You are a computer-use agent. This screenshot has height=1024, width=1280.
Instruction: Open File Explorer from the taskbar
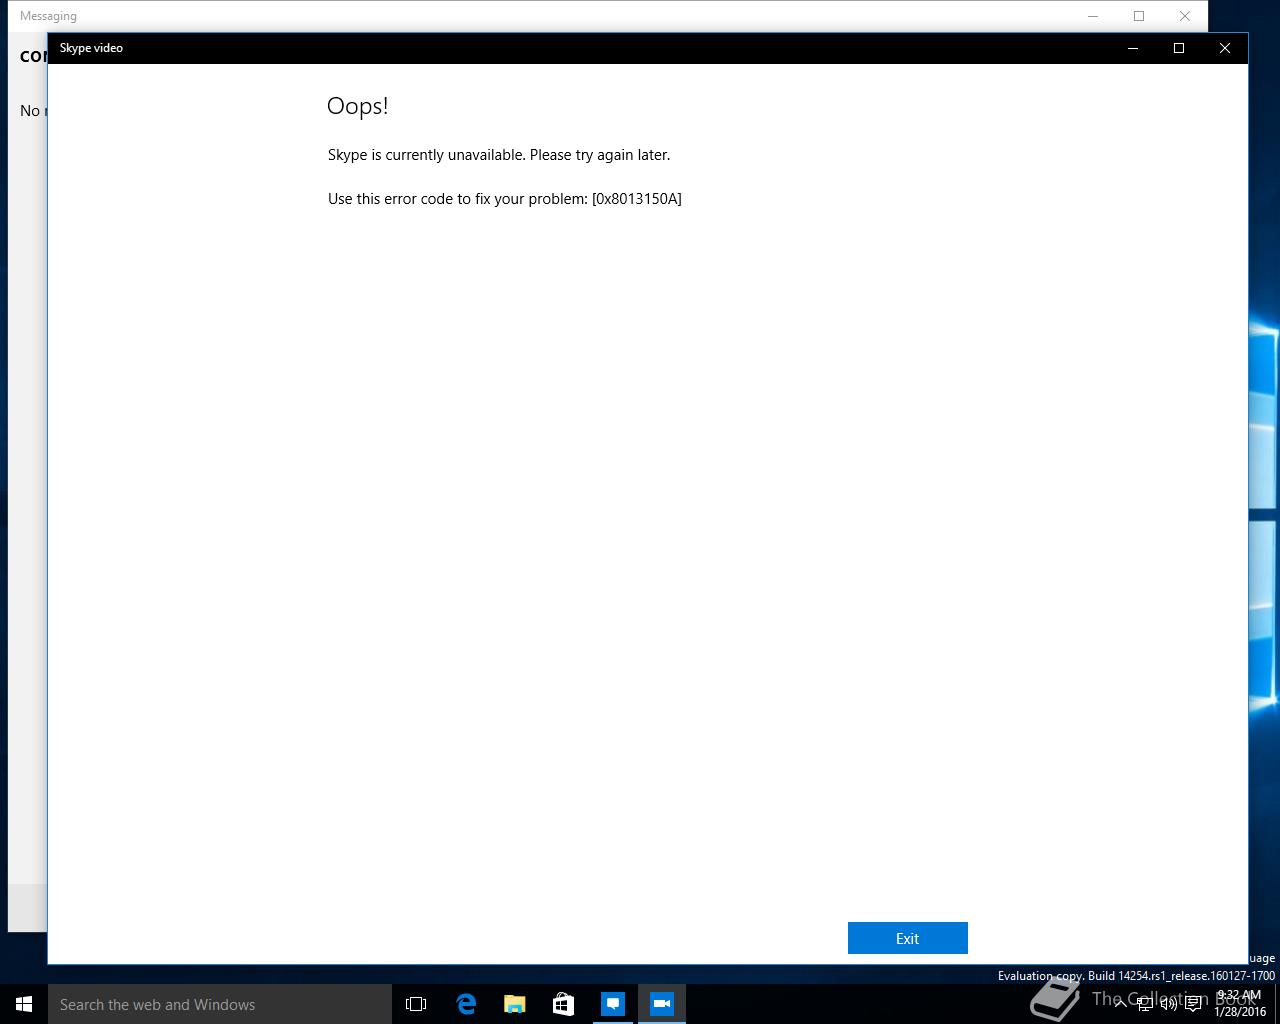pos(514,1004)
